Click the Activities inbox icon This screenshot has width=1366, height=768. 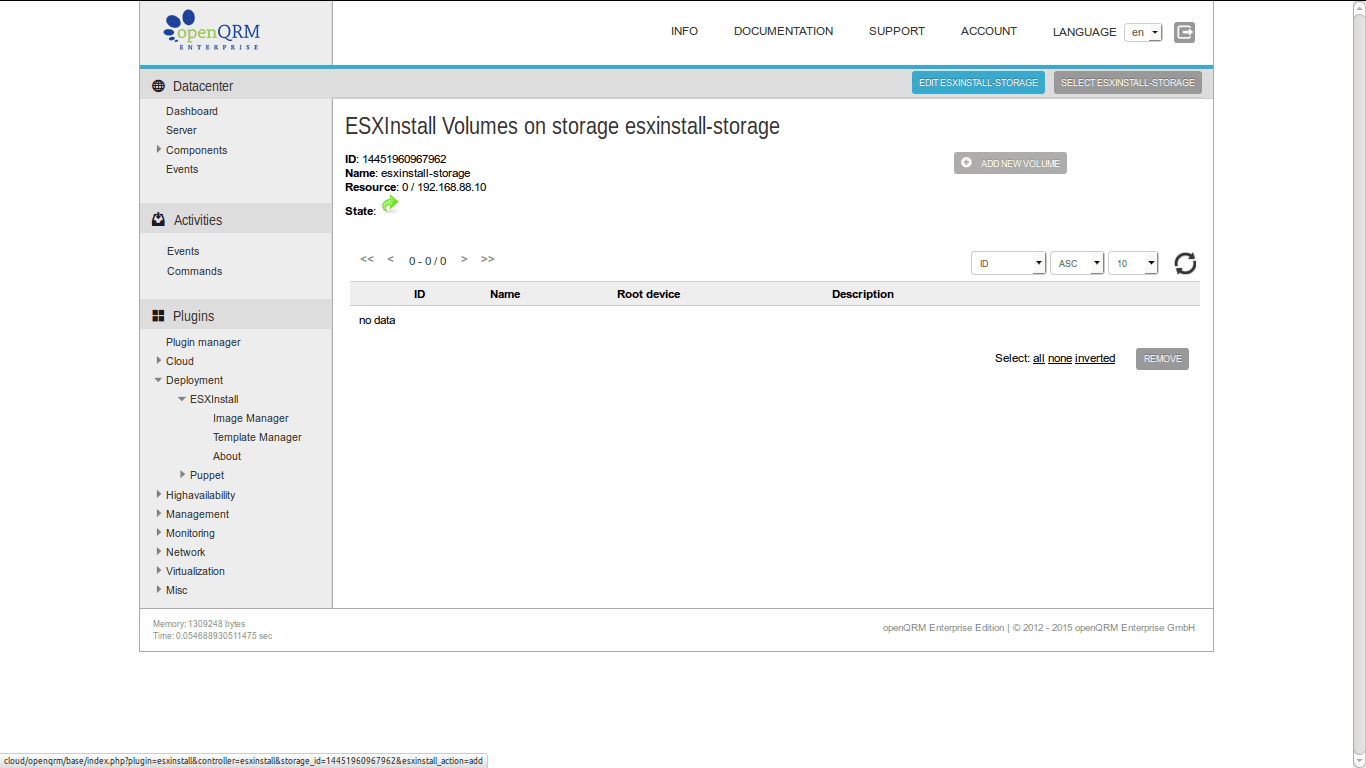pos(158,220)
